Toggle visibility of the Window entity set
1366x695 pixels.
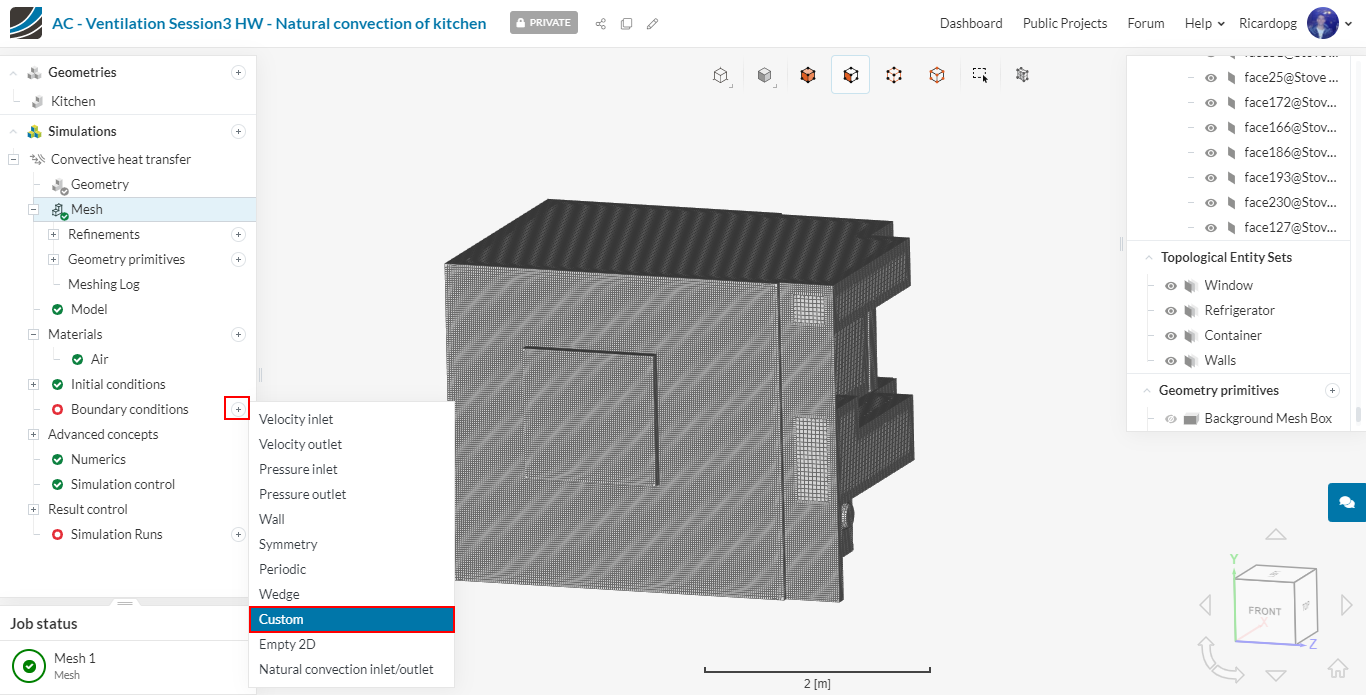(x=1170, y=285)
